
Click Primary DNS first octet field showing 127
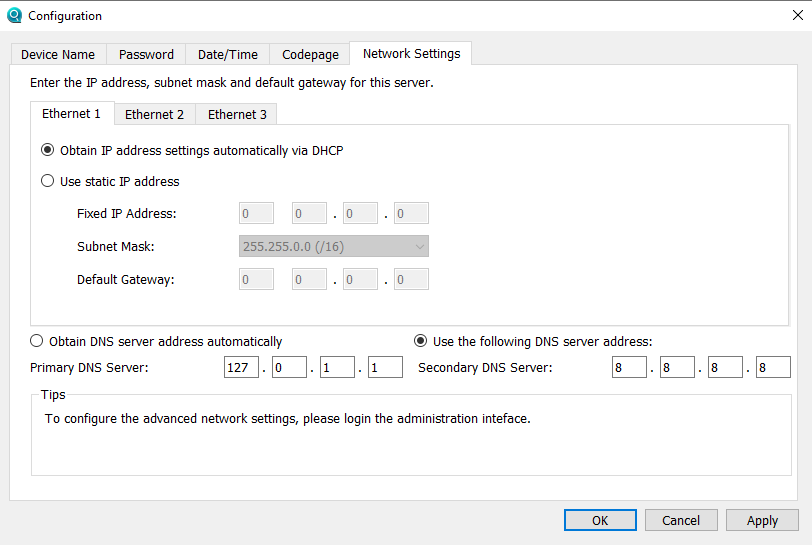pyautogui.click(x=241, y=367)
